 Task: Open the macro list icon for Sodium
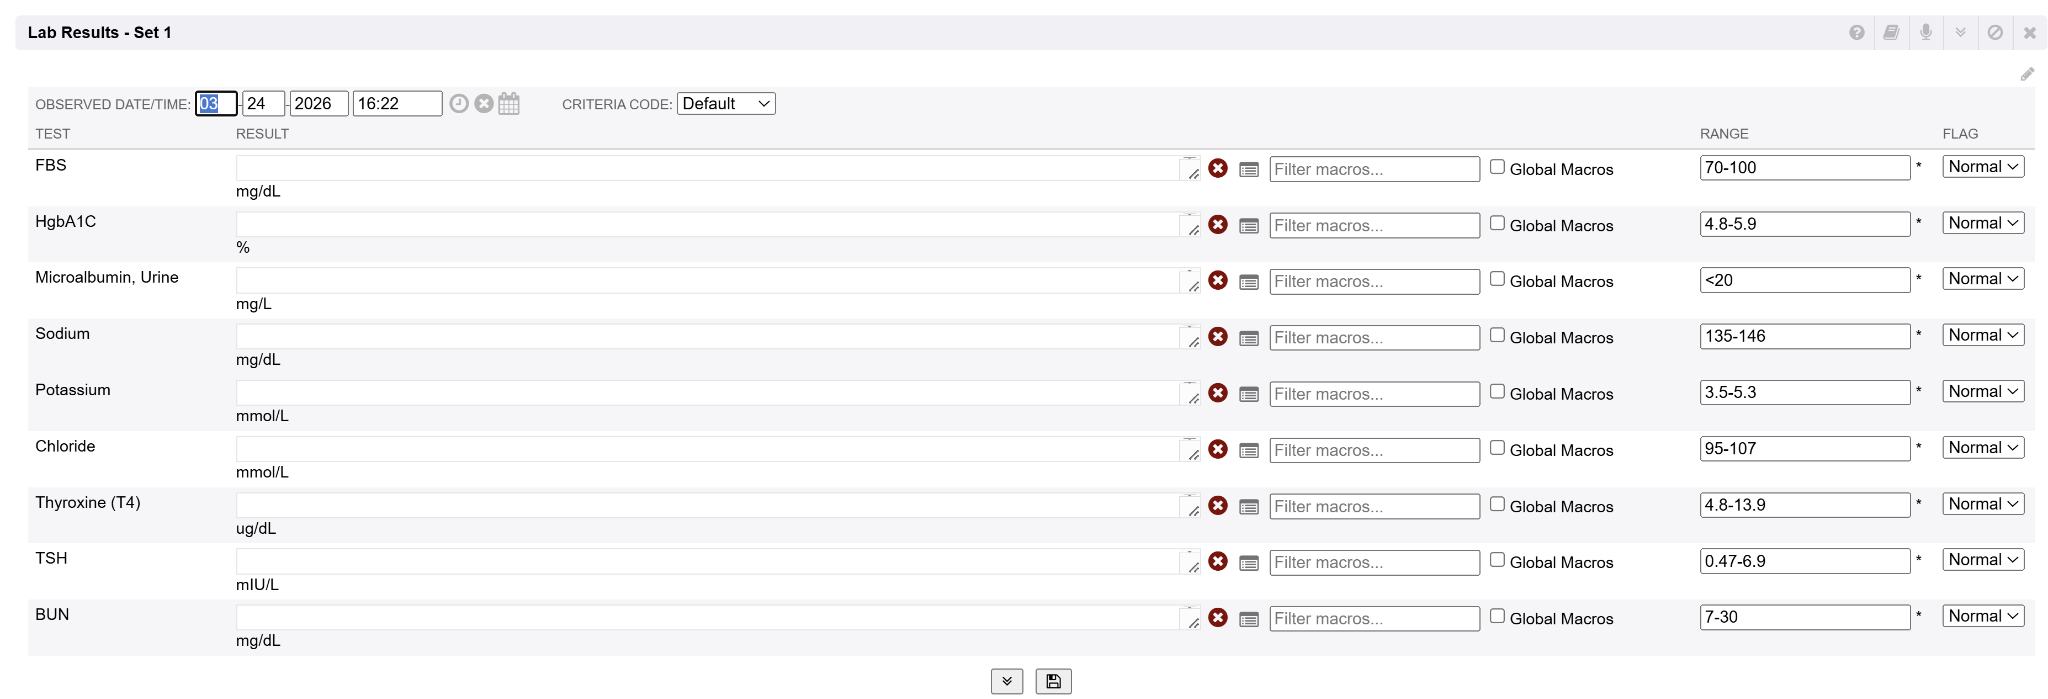click(x=1249, y=339)
